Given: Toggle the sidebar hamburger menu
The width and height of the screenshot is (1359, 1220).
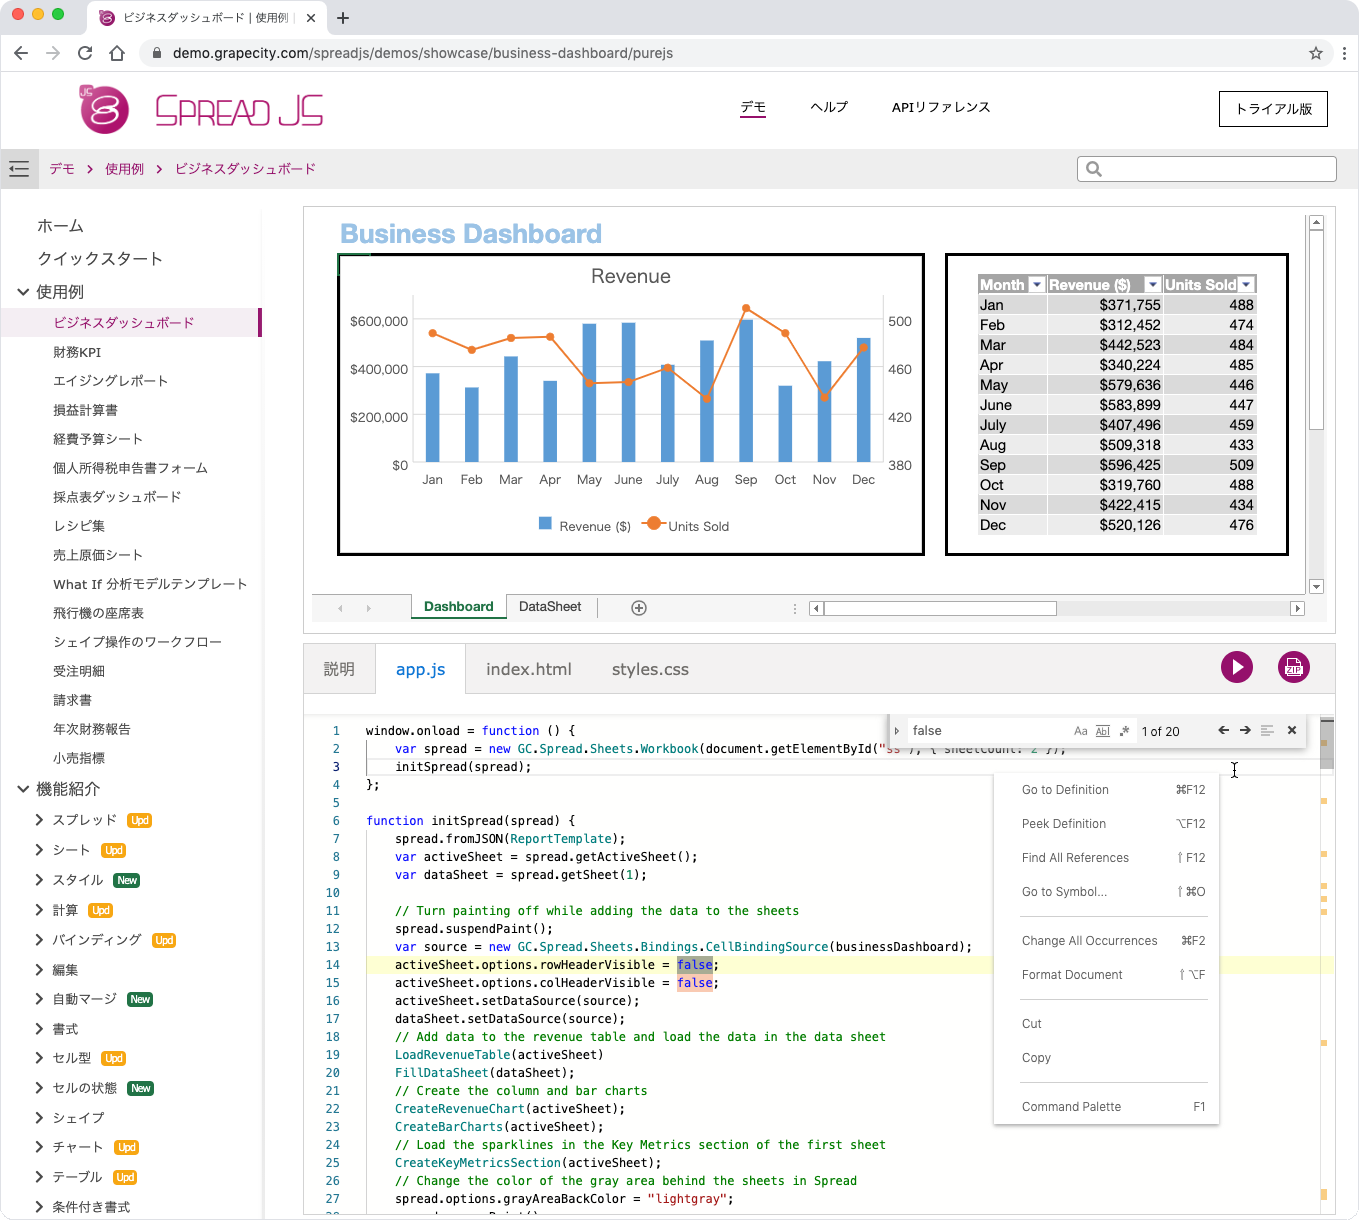Looking at the screenshot, I should coord(19,169).
